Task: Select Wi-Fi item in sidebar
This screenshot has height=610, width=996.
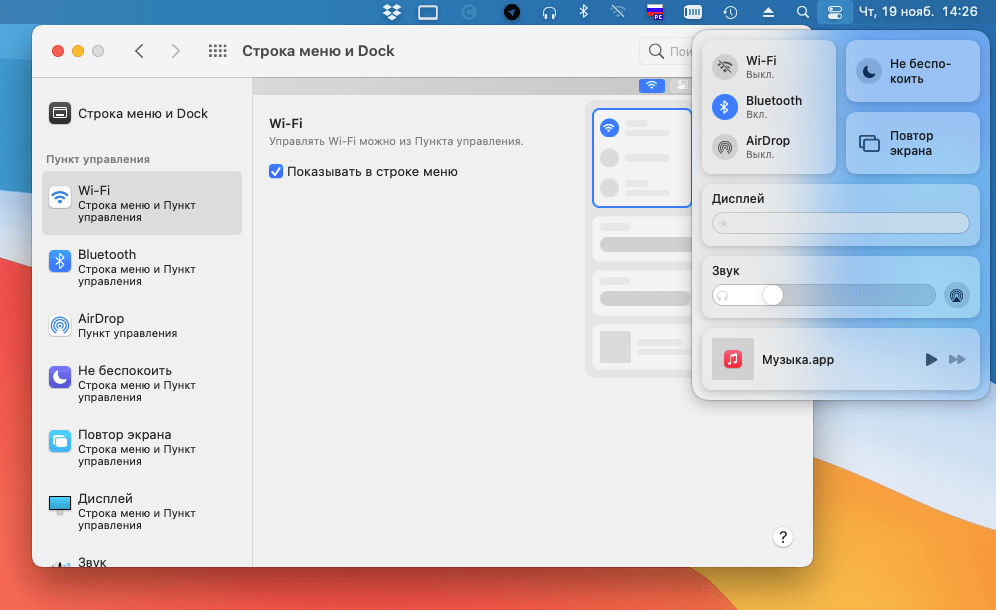Action: click(142, 203)
